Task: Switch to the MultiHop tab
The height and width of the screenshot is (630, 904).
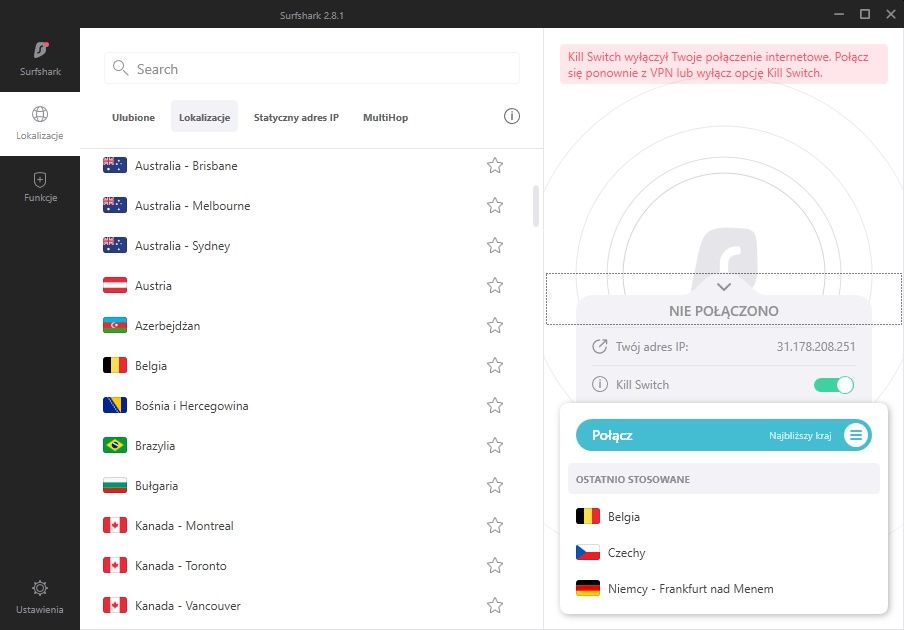Action: click(x=386, y=117)
